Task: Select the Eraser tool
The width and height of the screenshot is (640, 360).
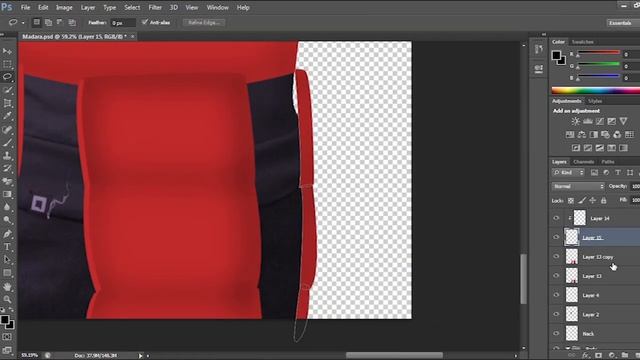Action: 7,181
